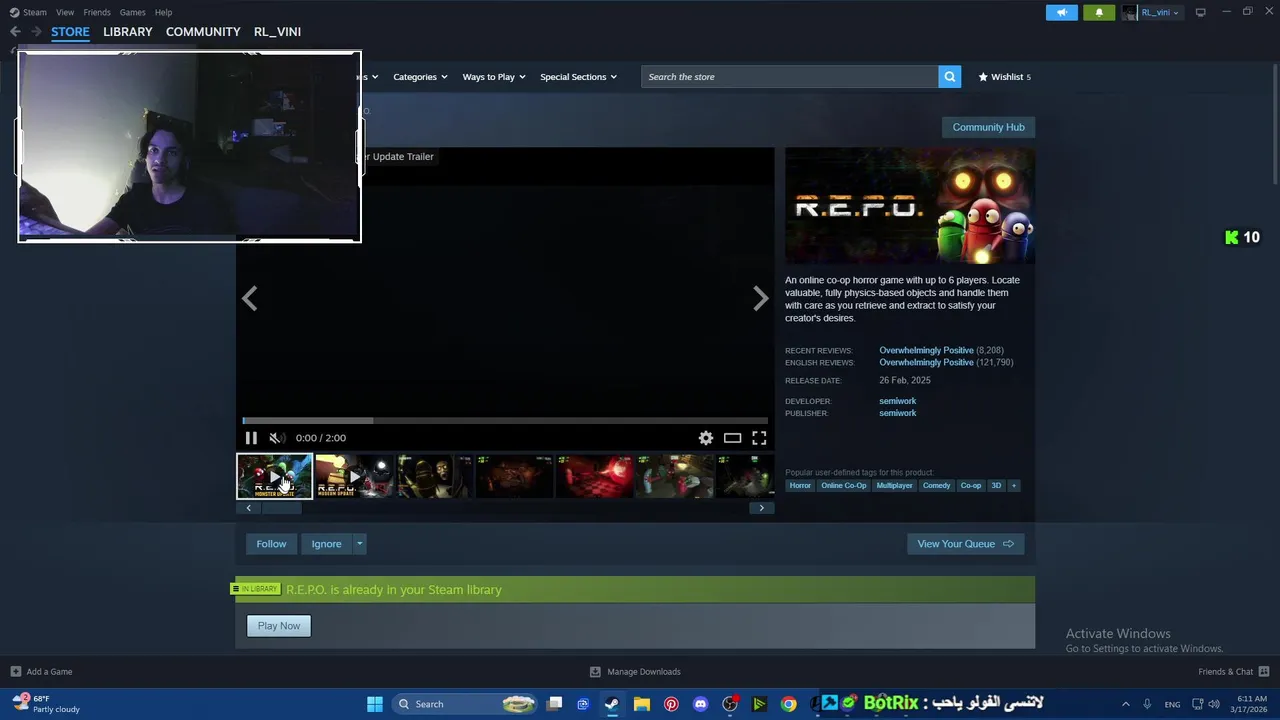The height and width of the screenshot is (720, 1280).
Task: Seek in the trailer progress bar
Action: pyautogui.click(x=505, y=421)
